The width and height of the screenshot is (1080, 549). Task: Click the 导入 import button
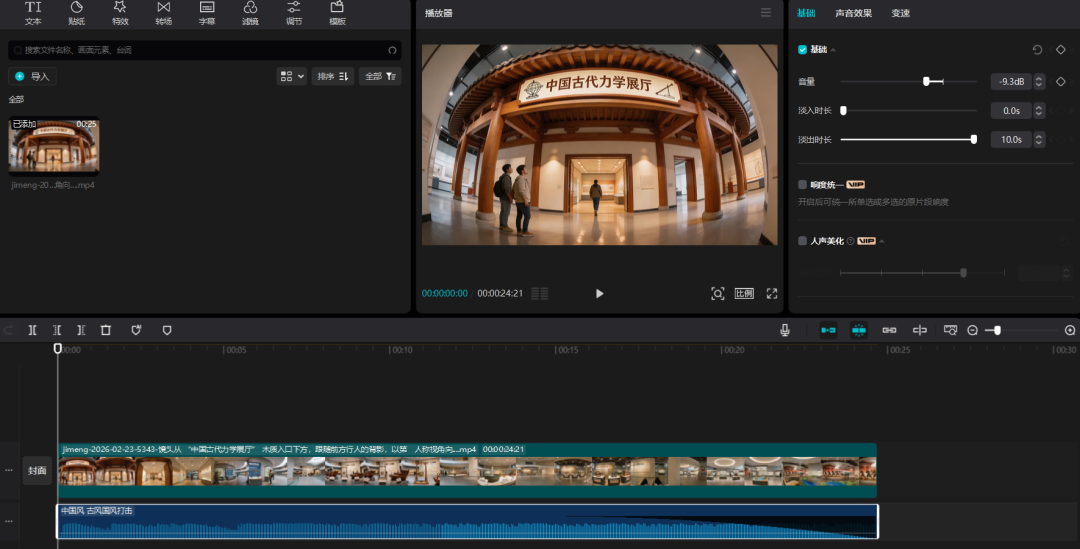32,76
